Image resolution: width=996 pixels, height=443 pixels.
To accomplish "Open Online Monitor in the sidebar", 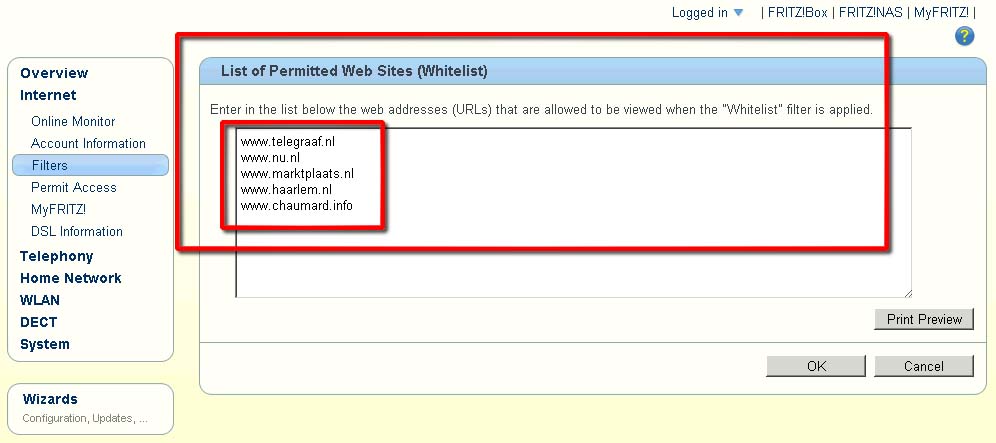I will pyautogui.click(x=73, y=121).
